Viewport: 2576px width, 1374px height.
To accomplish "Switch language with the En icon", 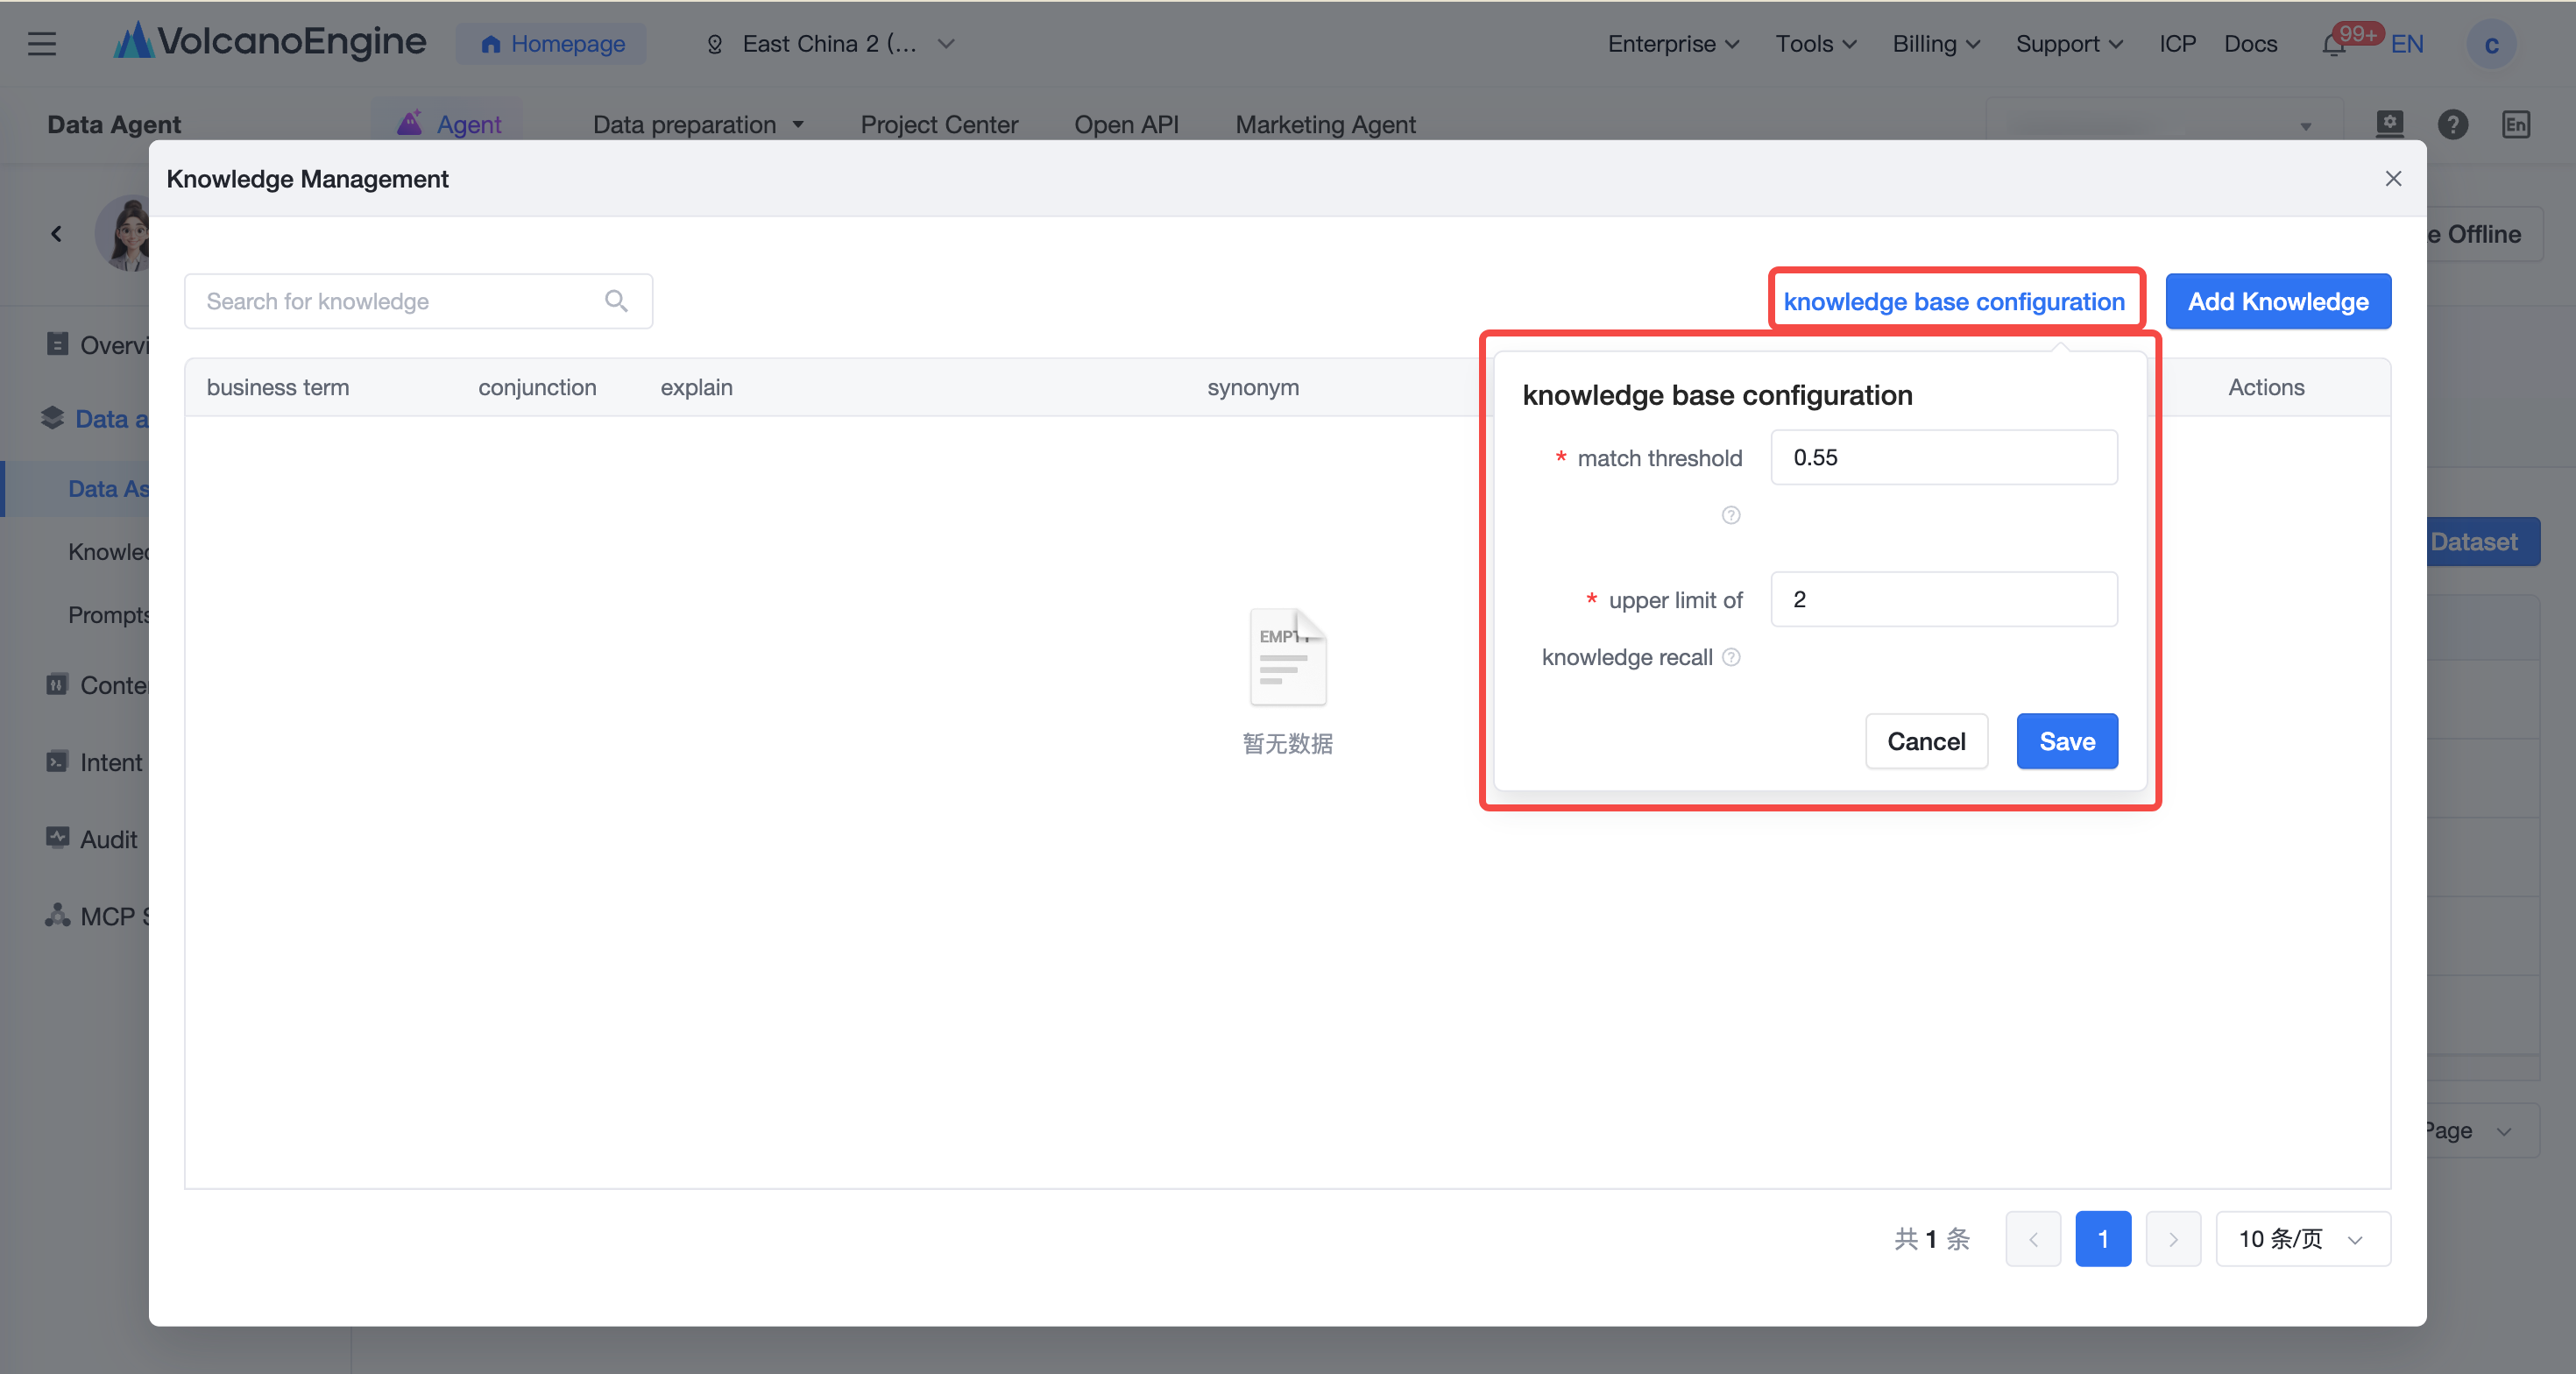I will [2516, 125].
